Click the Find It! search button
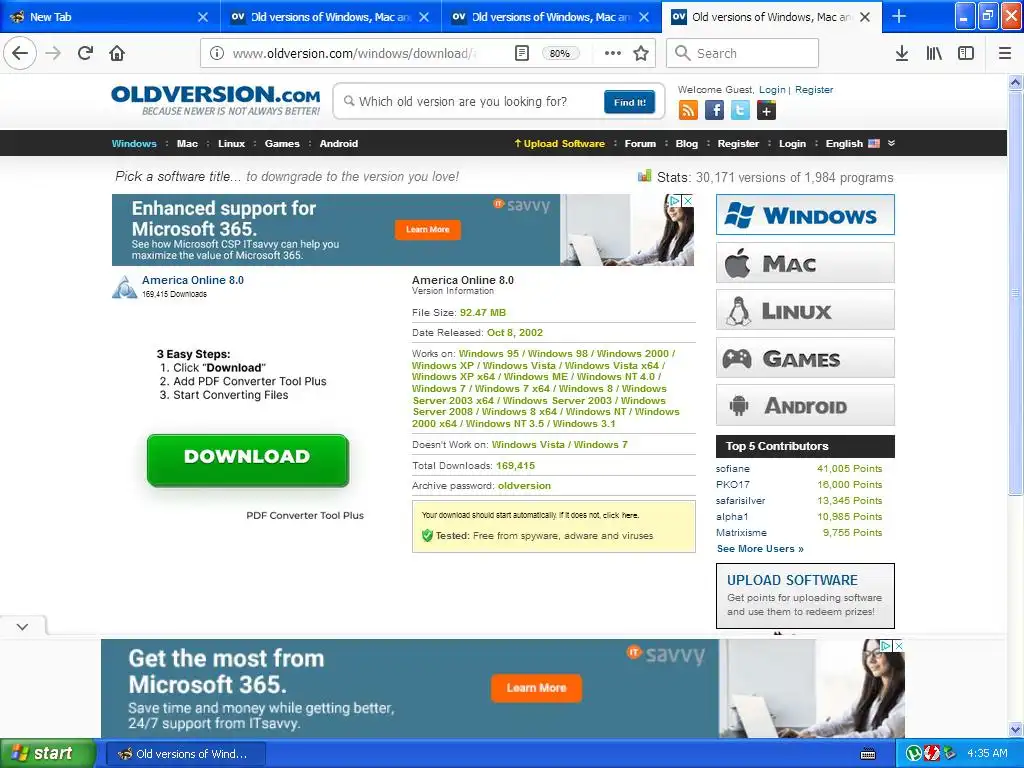This screenshot has width=1024, height=768. point(630,102)
